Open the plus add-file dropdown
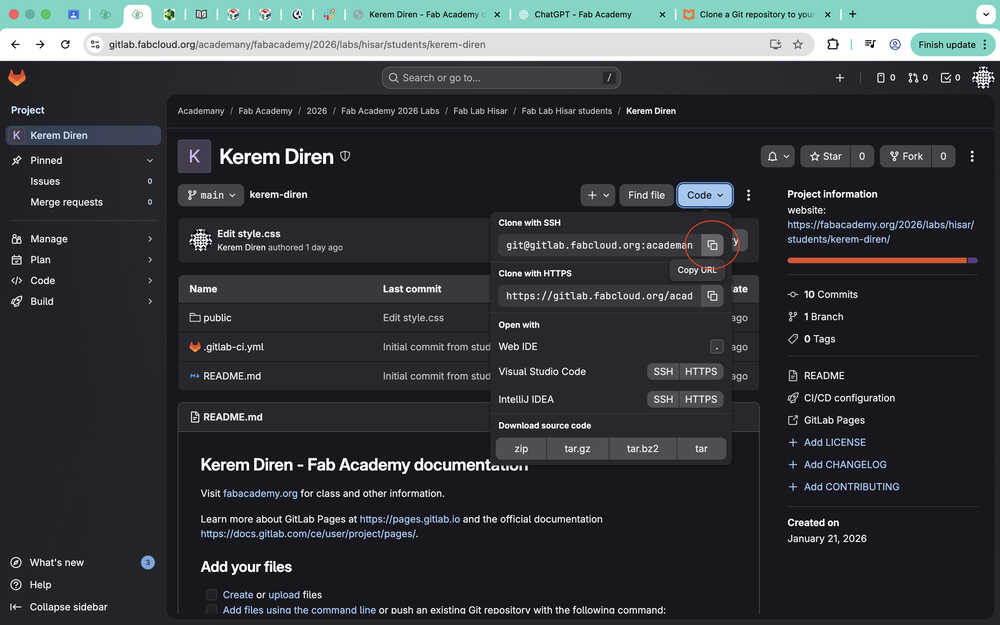This screenshot has width=1000, height=625. point(598,195)
